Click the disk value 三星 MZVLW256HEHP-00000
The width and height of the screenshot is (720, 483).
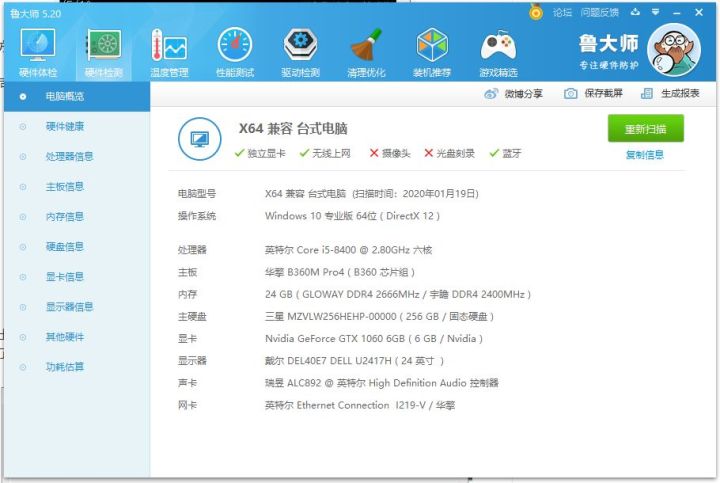pos(379,316)
